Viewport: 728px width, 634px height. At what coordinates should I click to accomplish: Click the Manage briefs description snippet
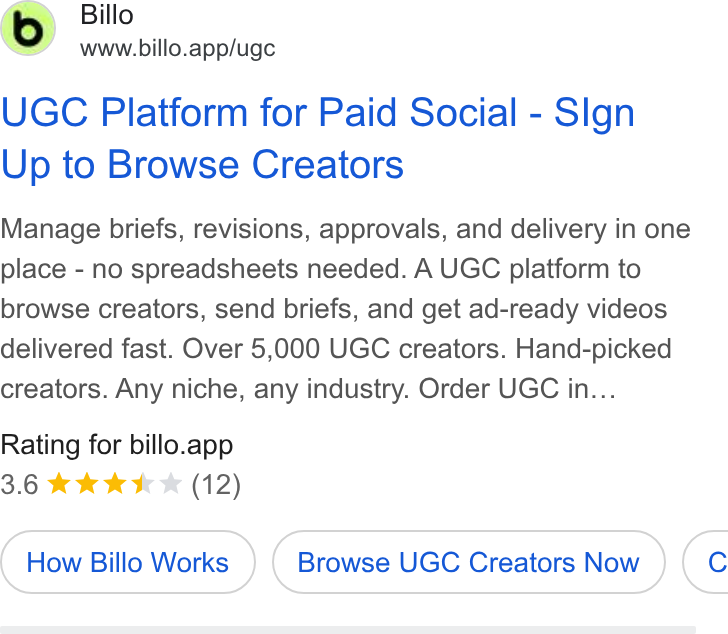[x=345, y=309]
